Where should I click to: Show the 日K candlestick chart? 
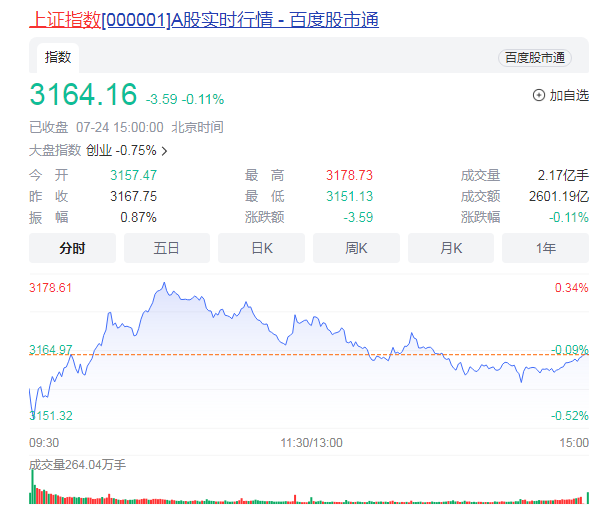click(262, 248)
